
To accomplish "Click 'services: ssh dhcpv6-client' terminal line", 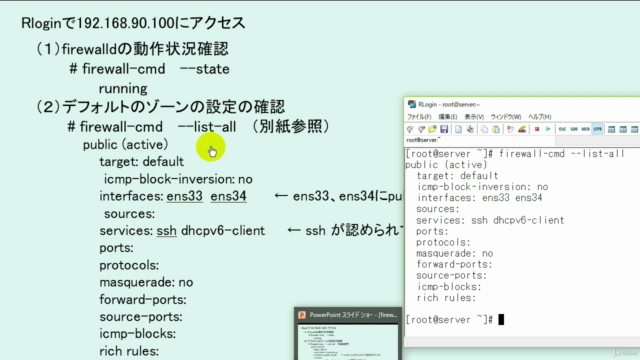I will point(490,220).
